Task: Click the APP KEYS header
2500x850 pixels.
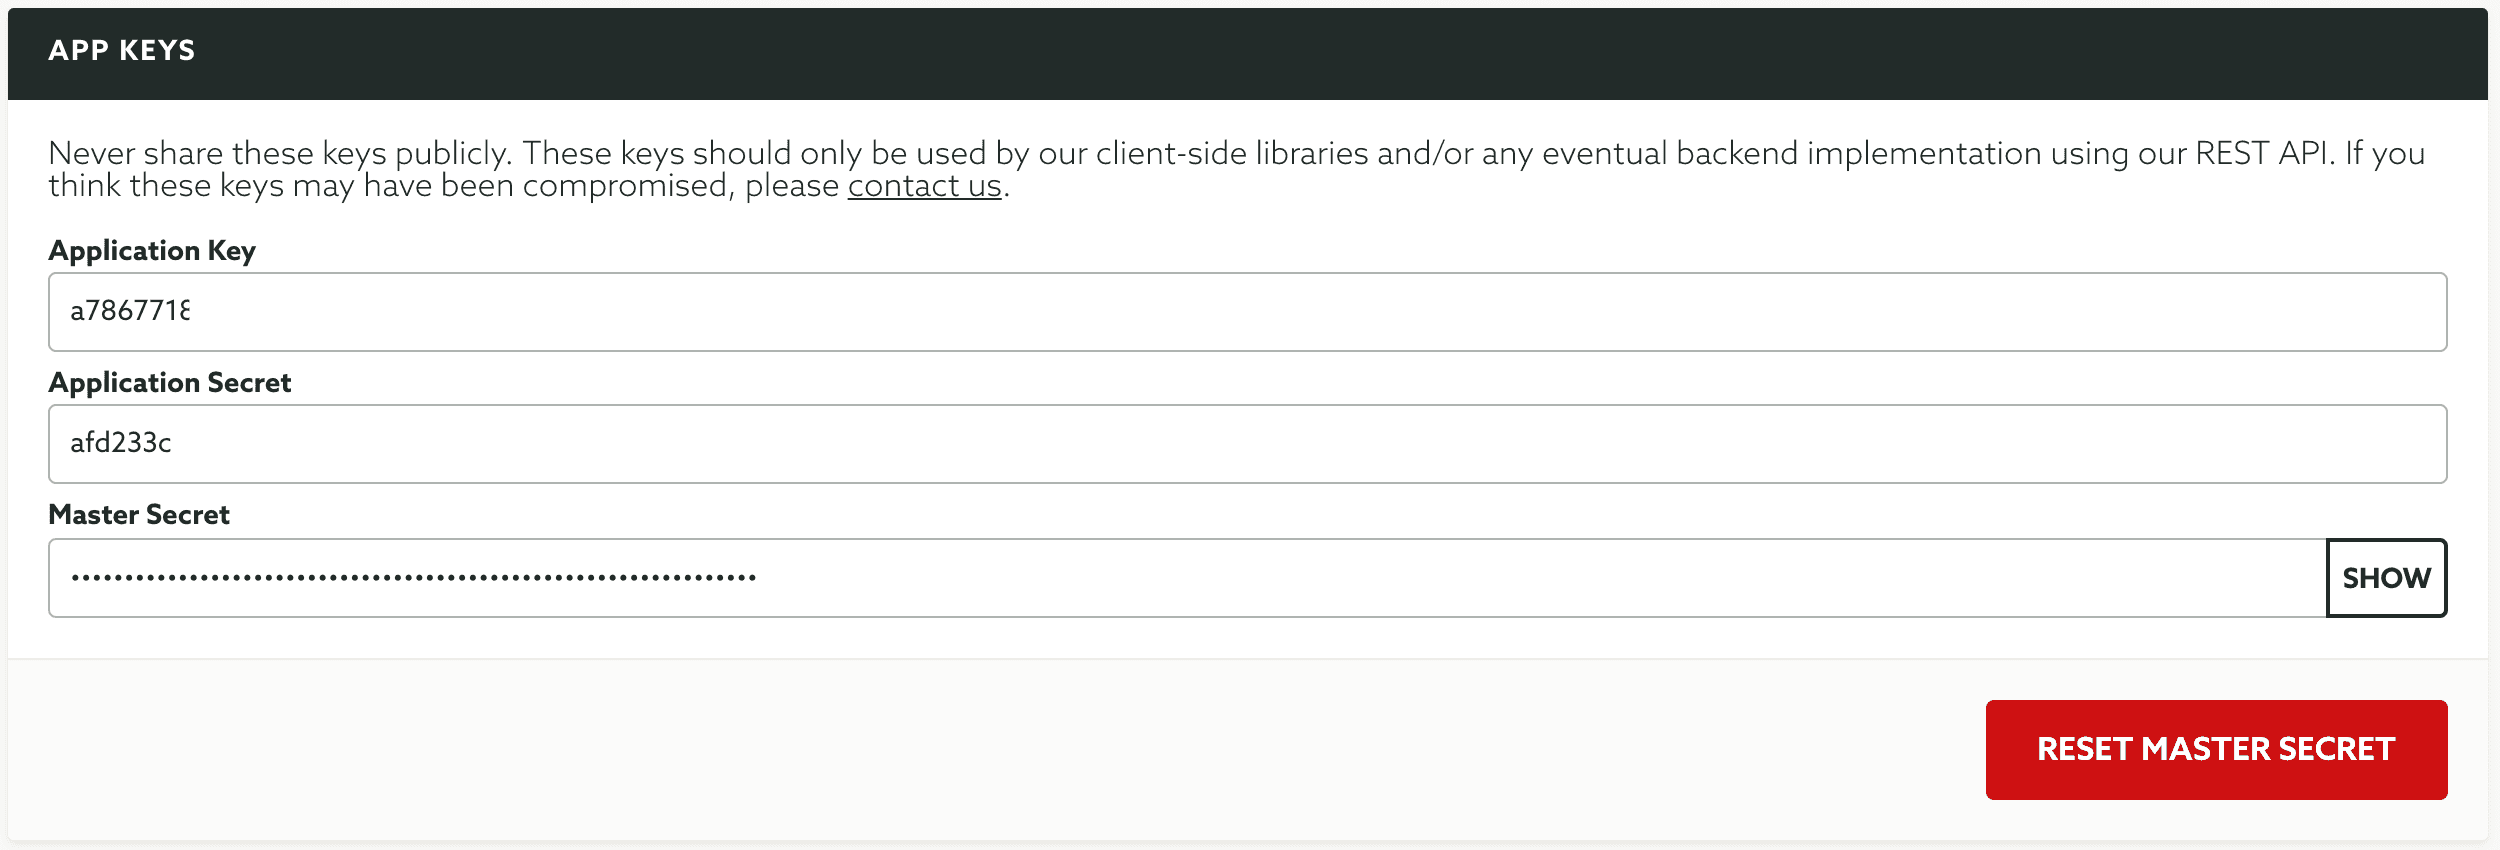Action: click(122, 50)
